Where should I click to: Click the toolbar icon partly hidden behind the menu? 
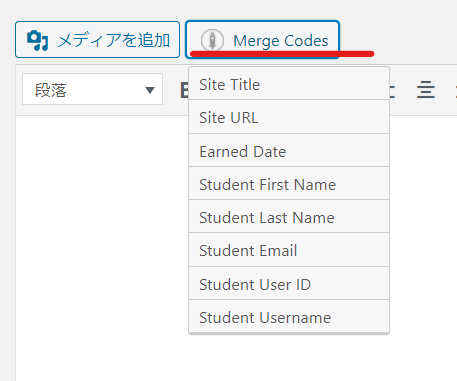392,90
